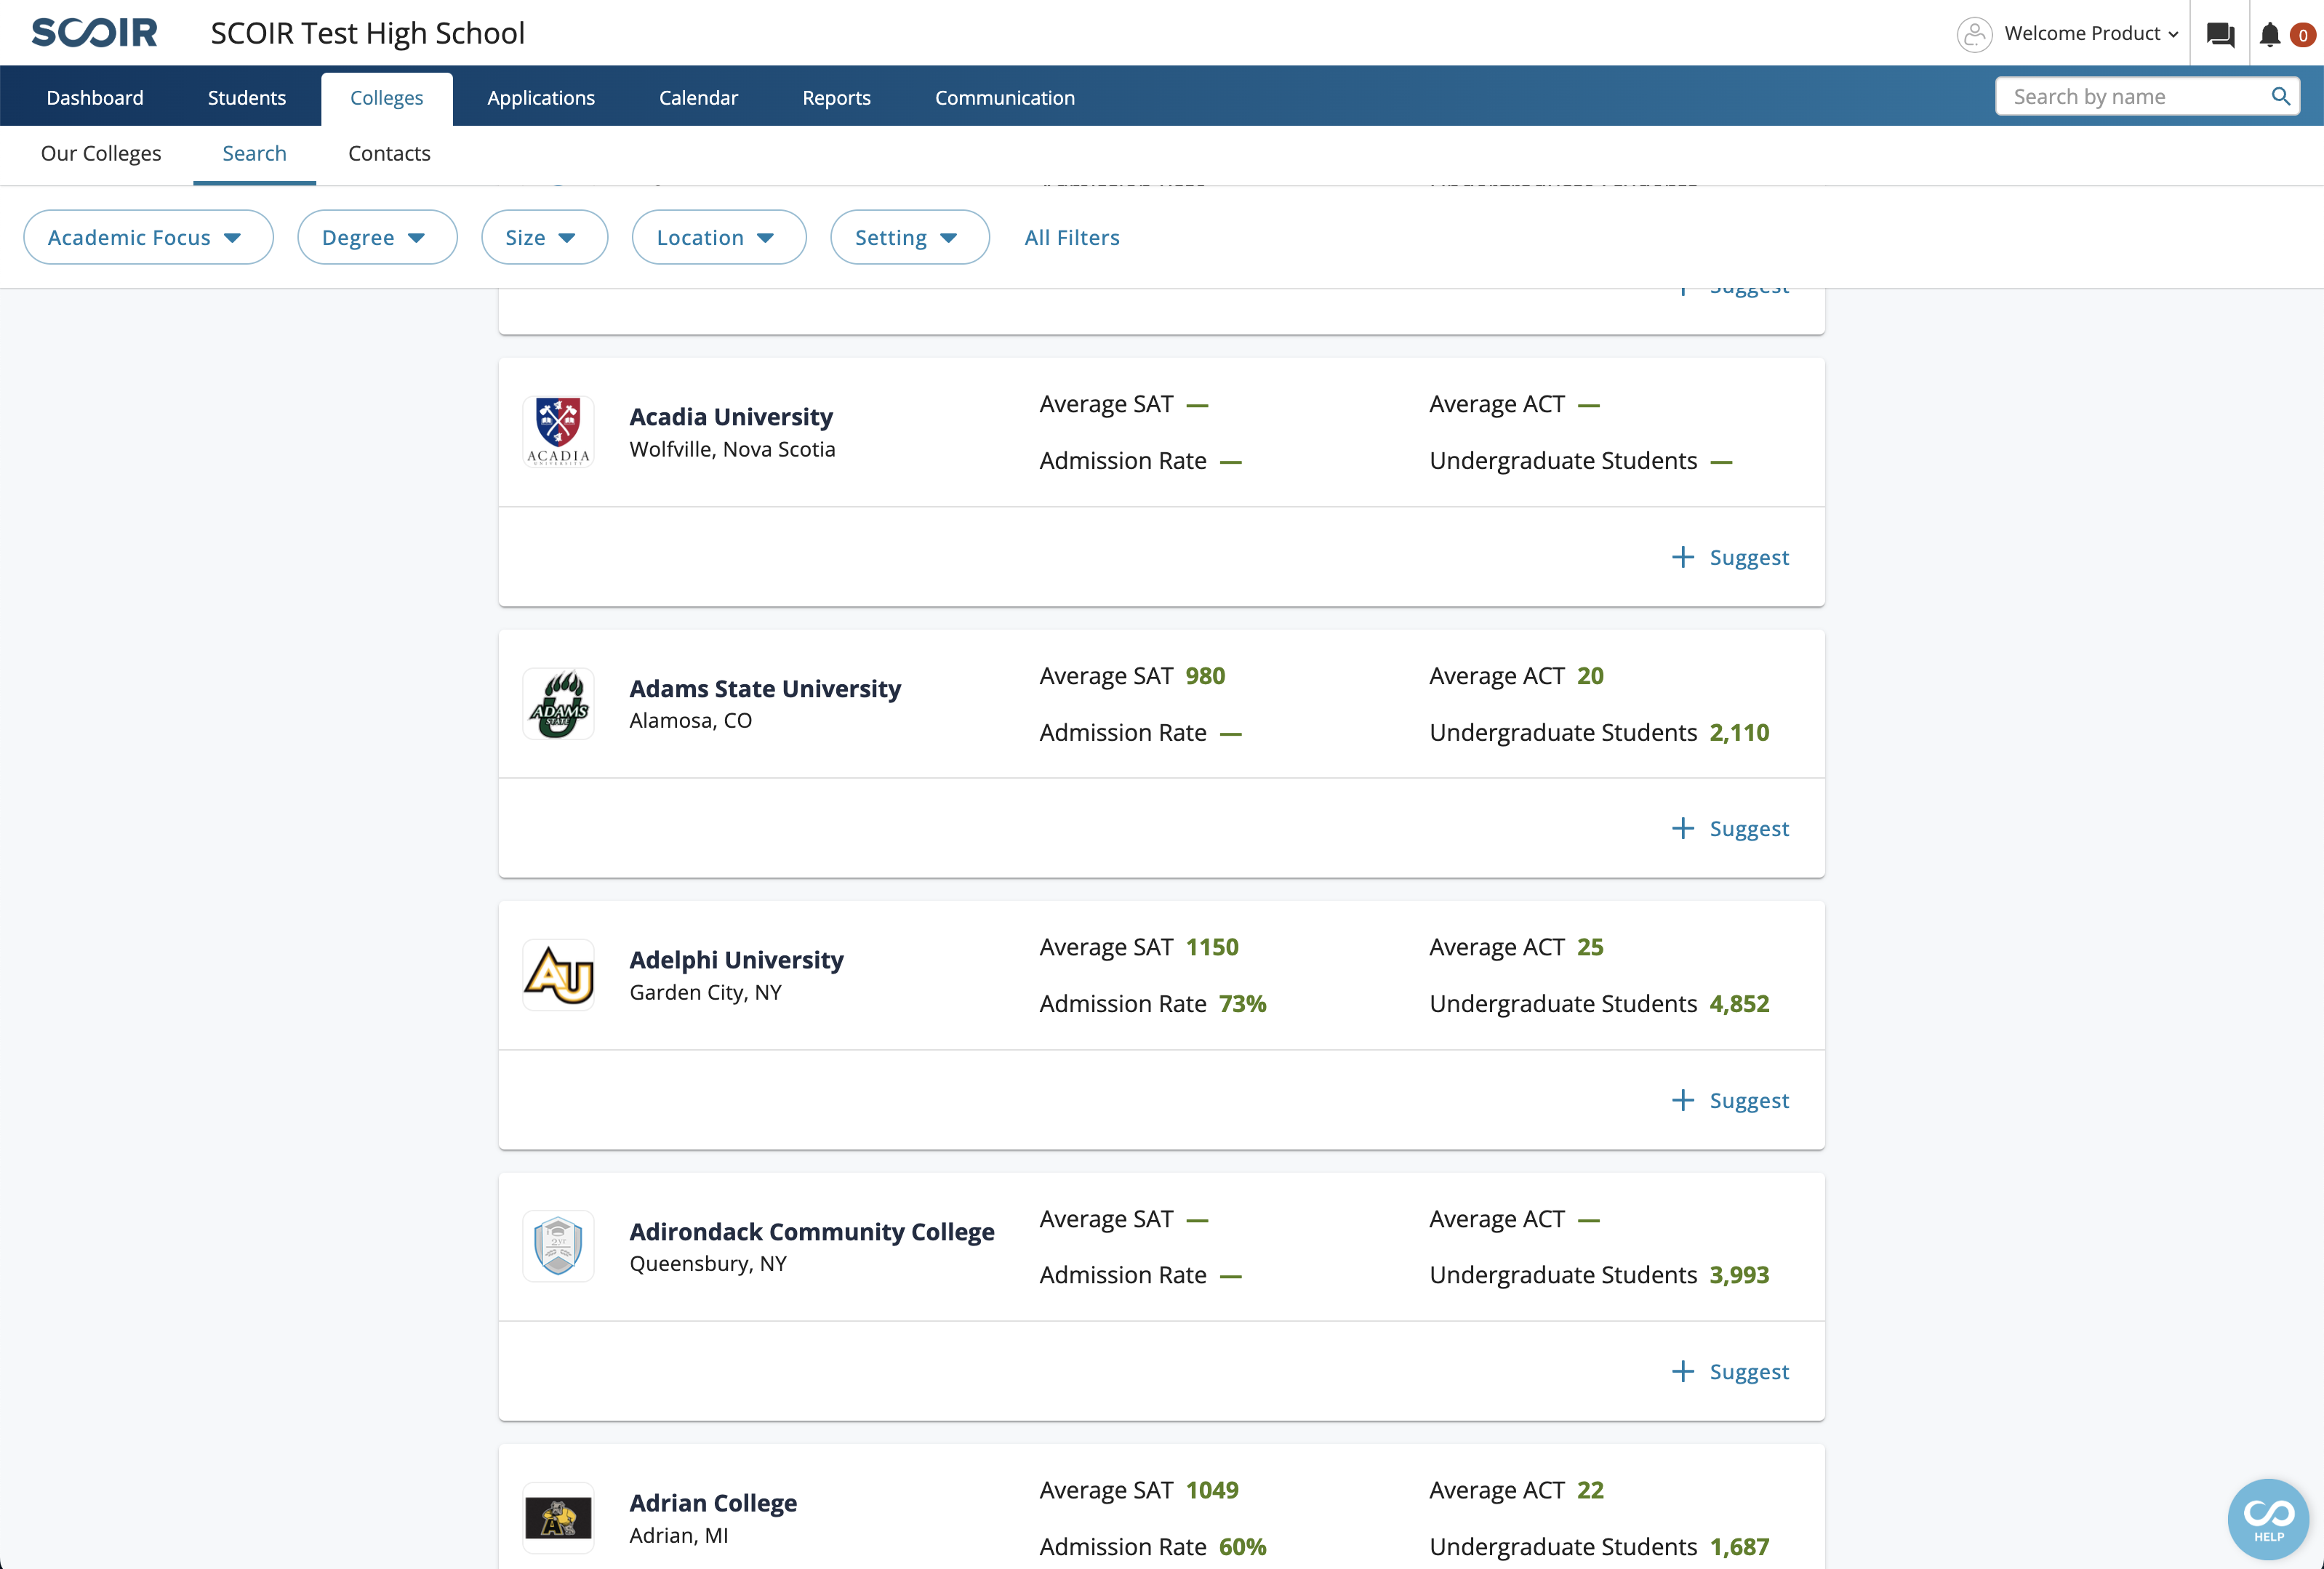Open the Applications tab
Viewport: 2324px width, 1569px height.
point(541,98)
